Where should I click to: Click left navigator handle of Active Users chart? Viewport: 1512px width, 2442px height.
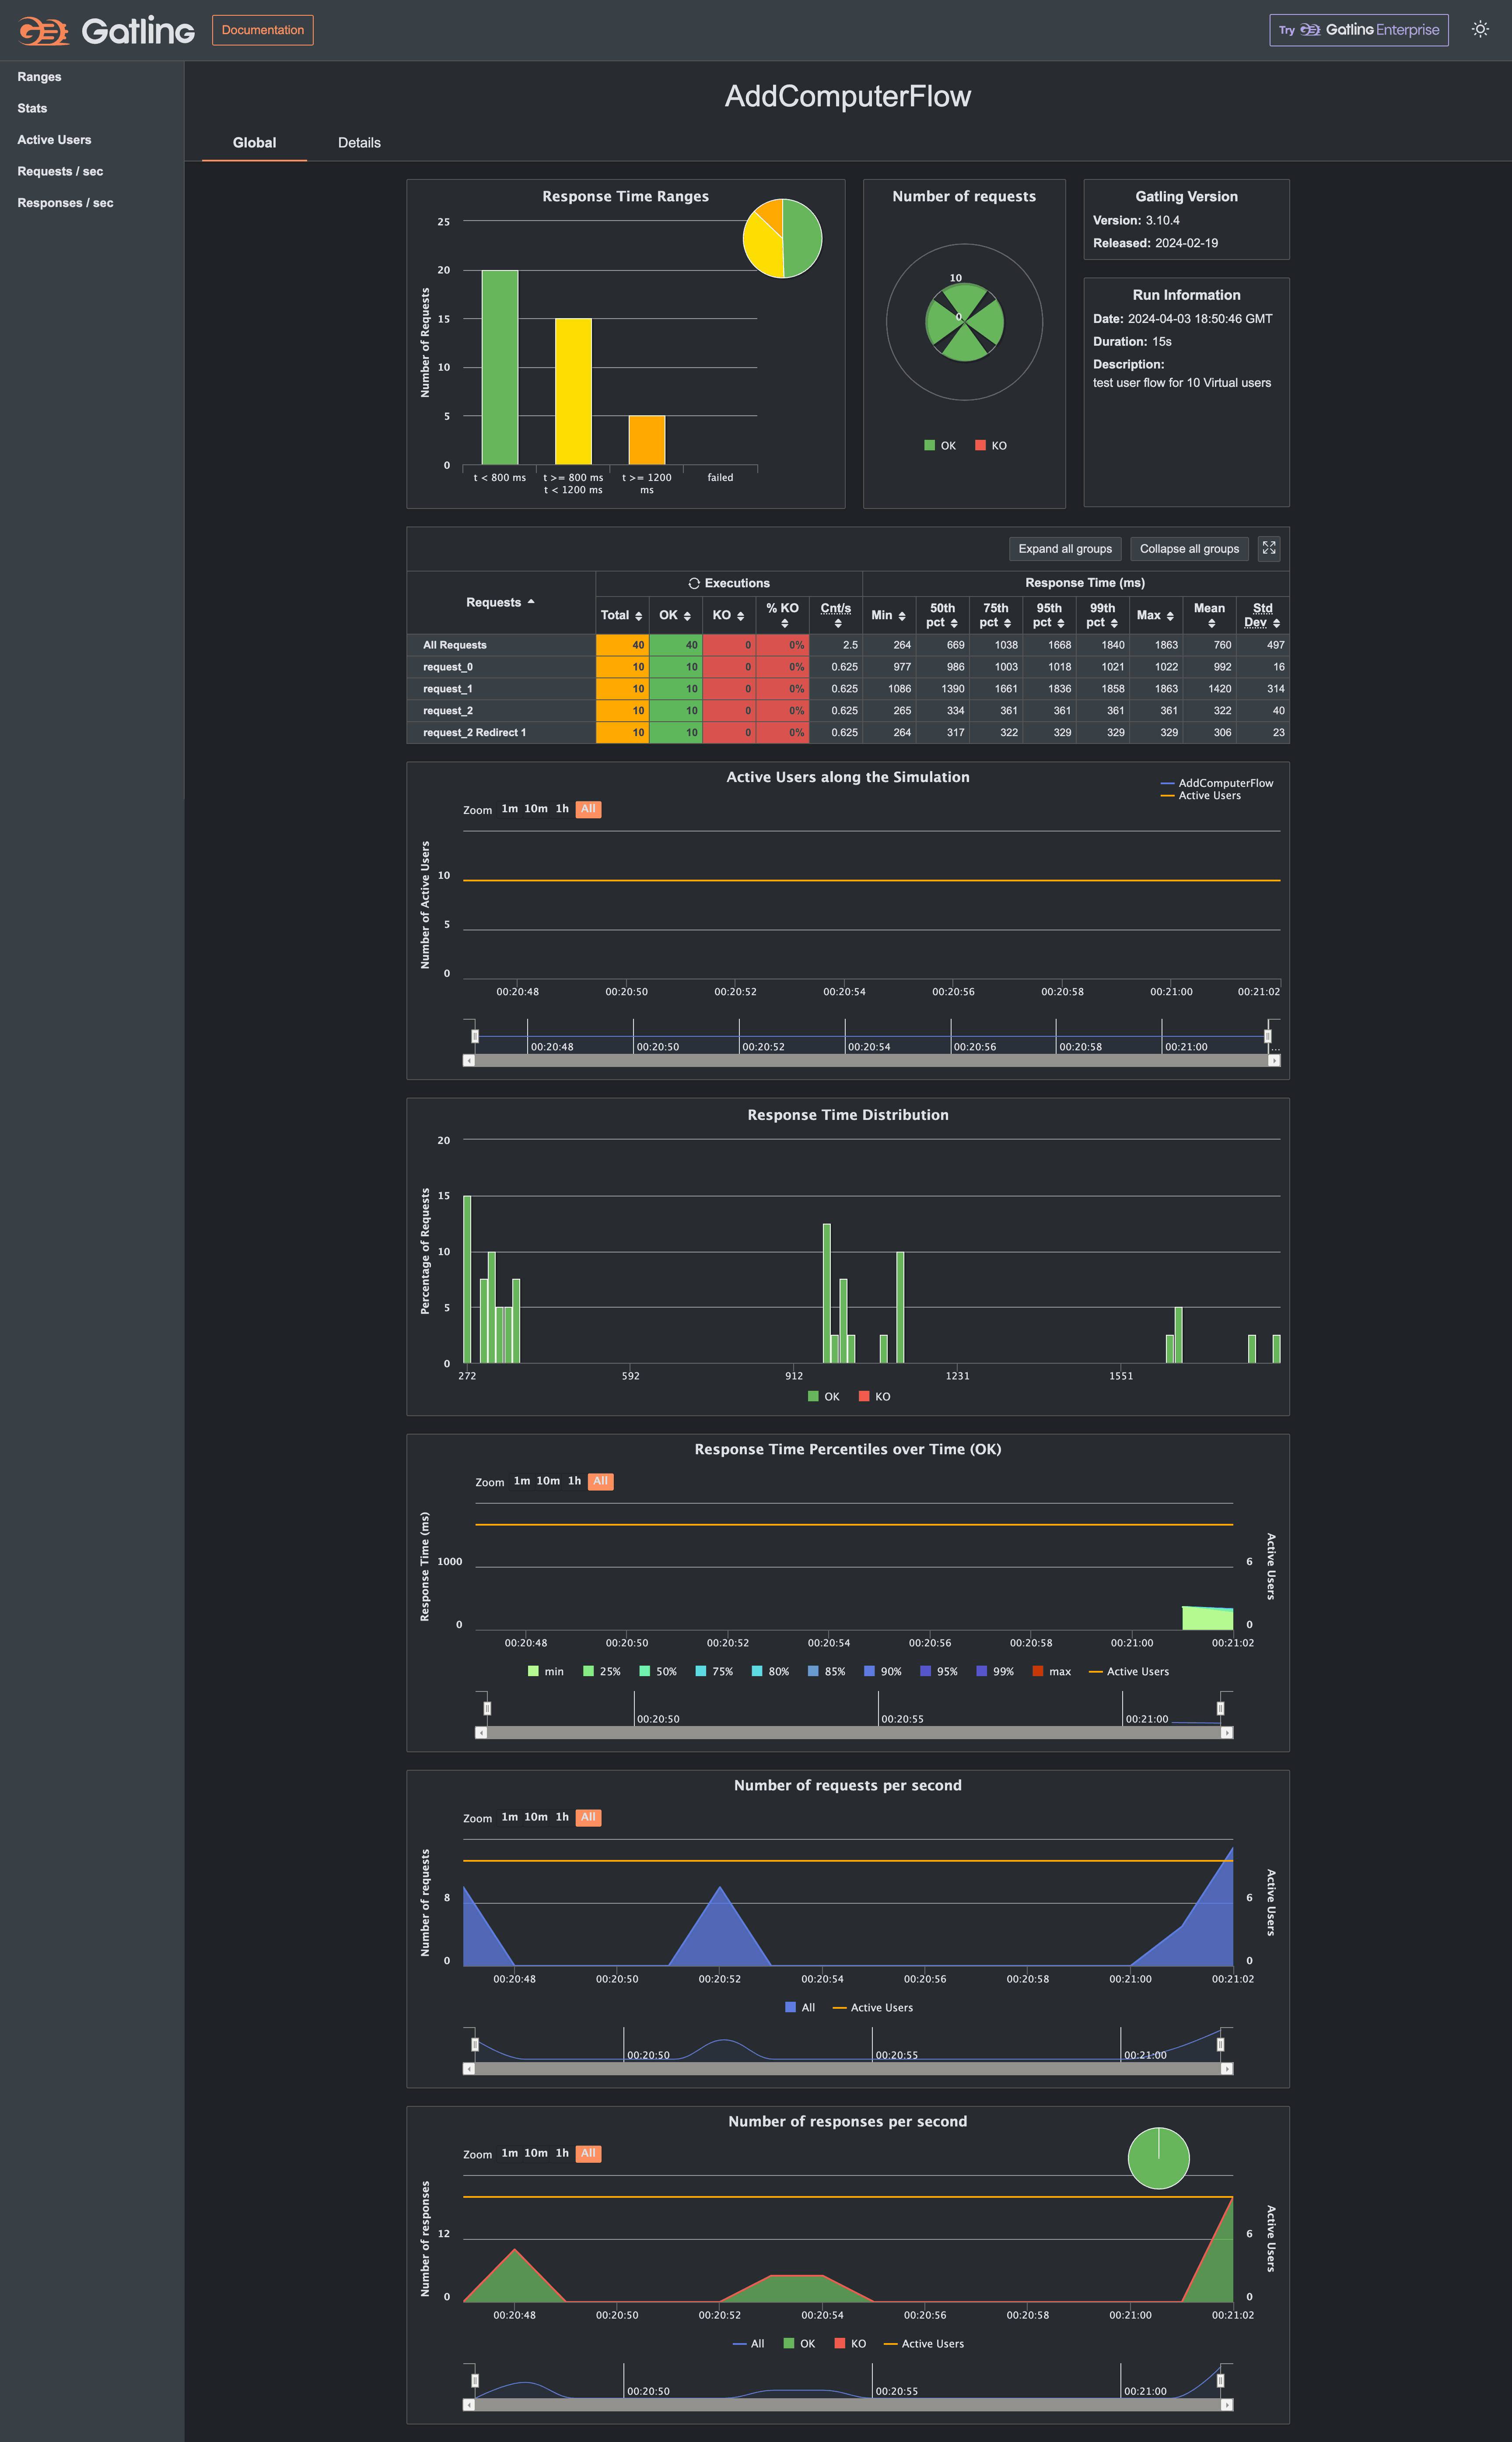[x=475, y=1036]
